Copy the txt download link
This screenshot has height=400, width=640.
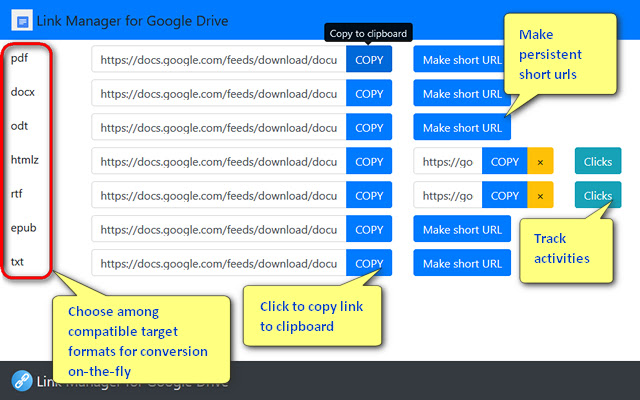(369, 262)
